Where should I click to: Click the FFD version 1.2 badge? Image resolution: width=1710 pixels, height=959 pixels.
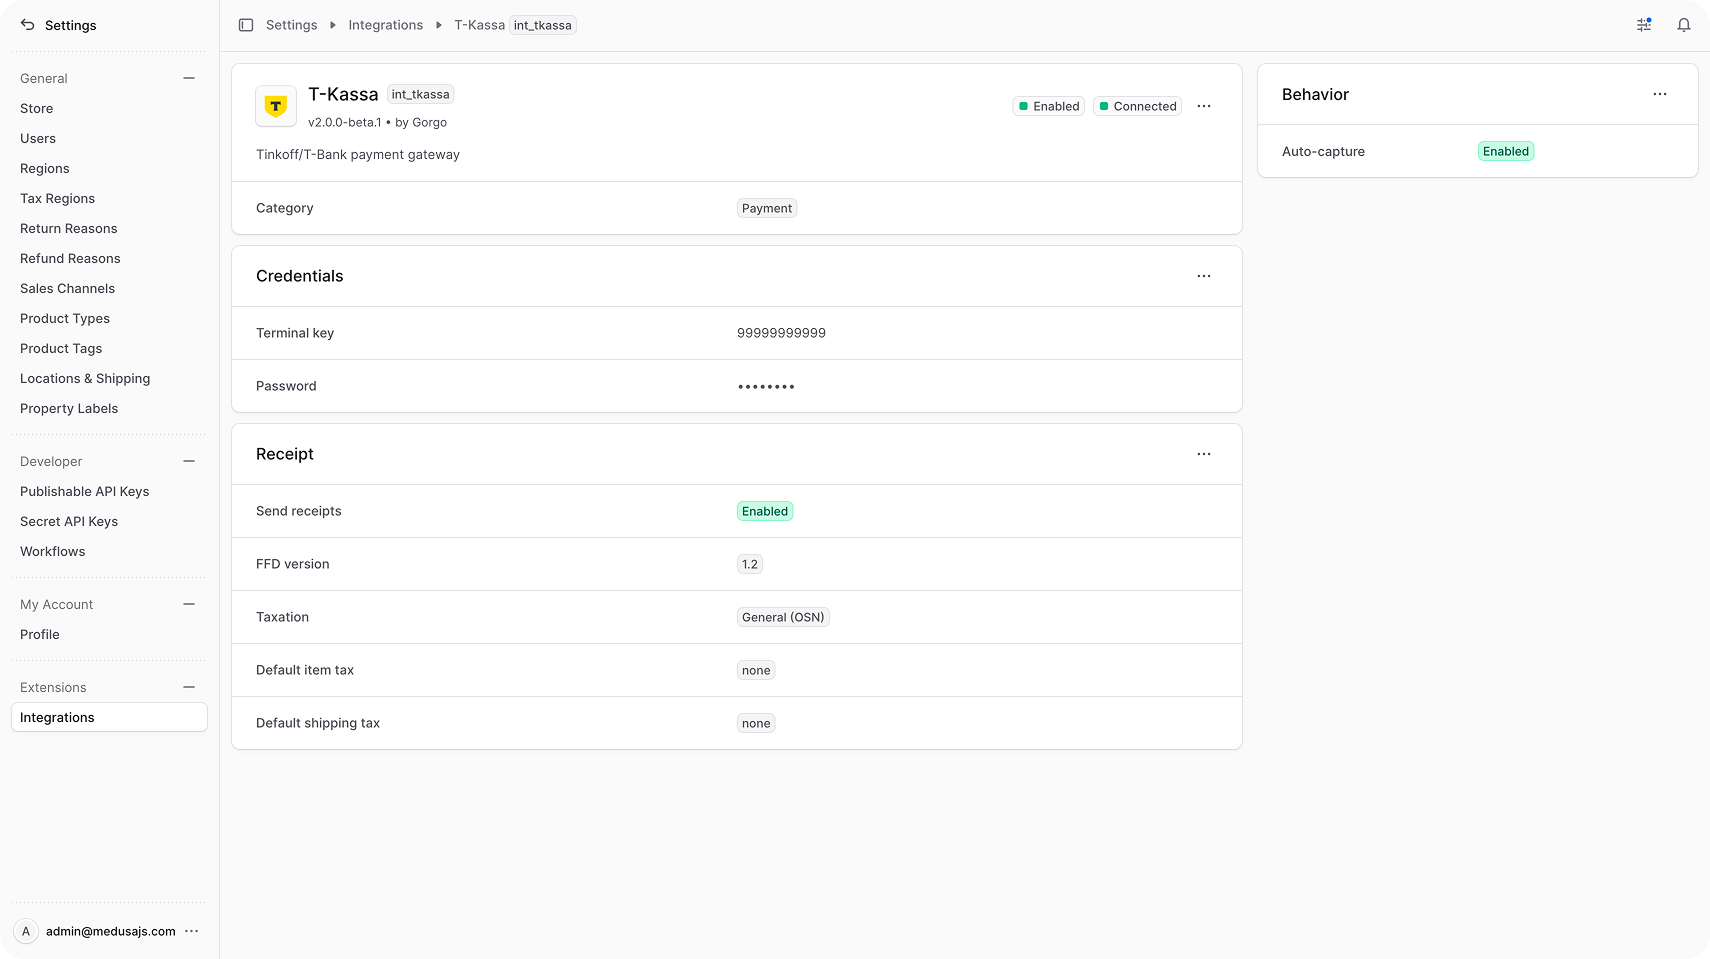point(750,564)
